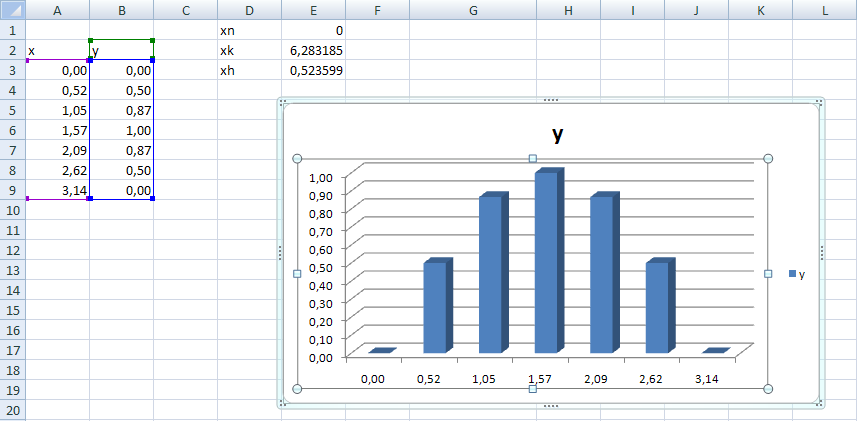Grab plot area bottom-right corner handle
Image resolution: width=857 pixels, height=421 pixels.
tap(768, 389)
